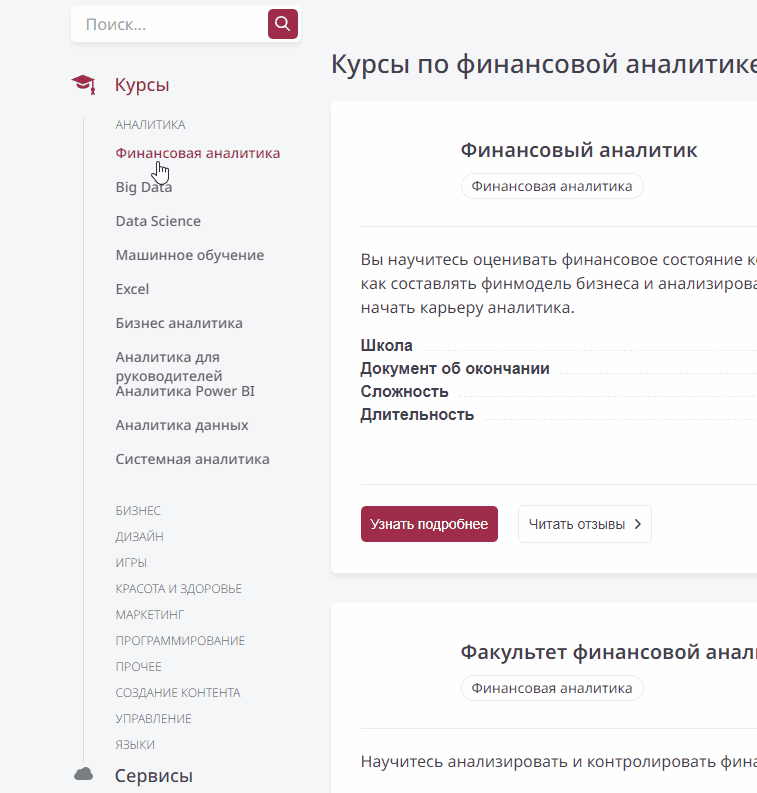Click the graduation cap Курсы icon
This screenshot has width=757, height=793.
(x=83, y=84)
